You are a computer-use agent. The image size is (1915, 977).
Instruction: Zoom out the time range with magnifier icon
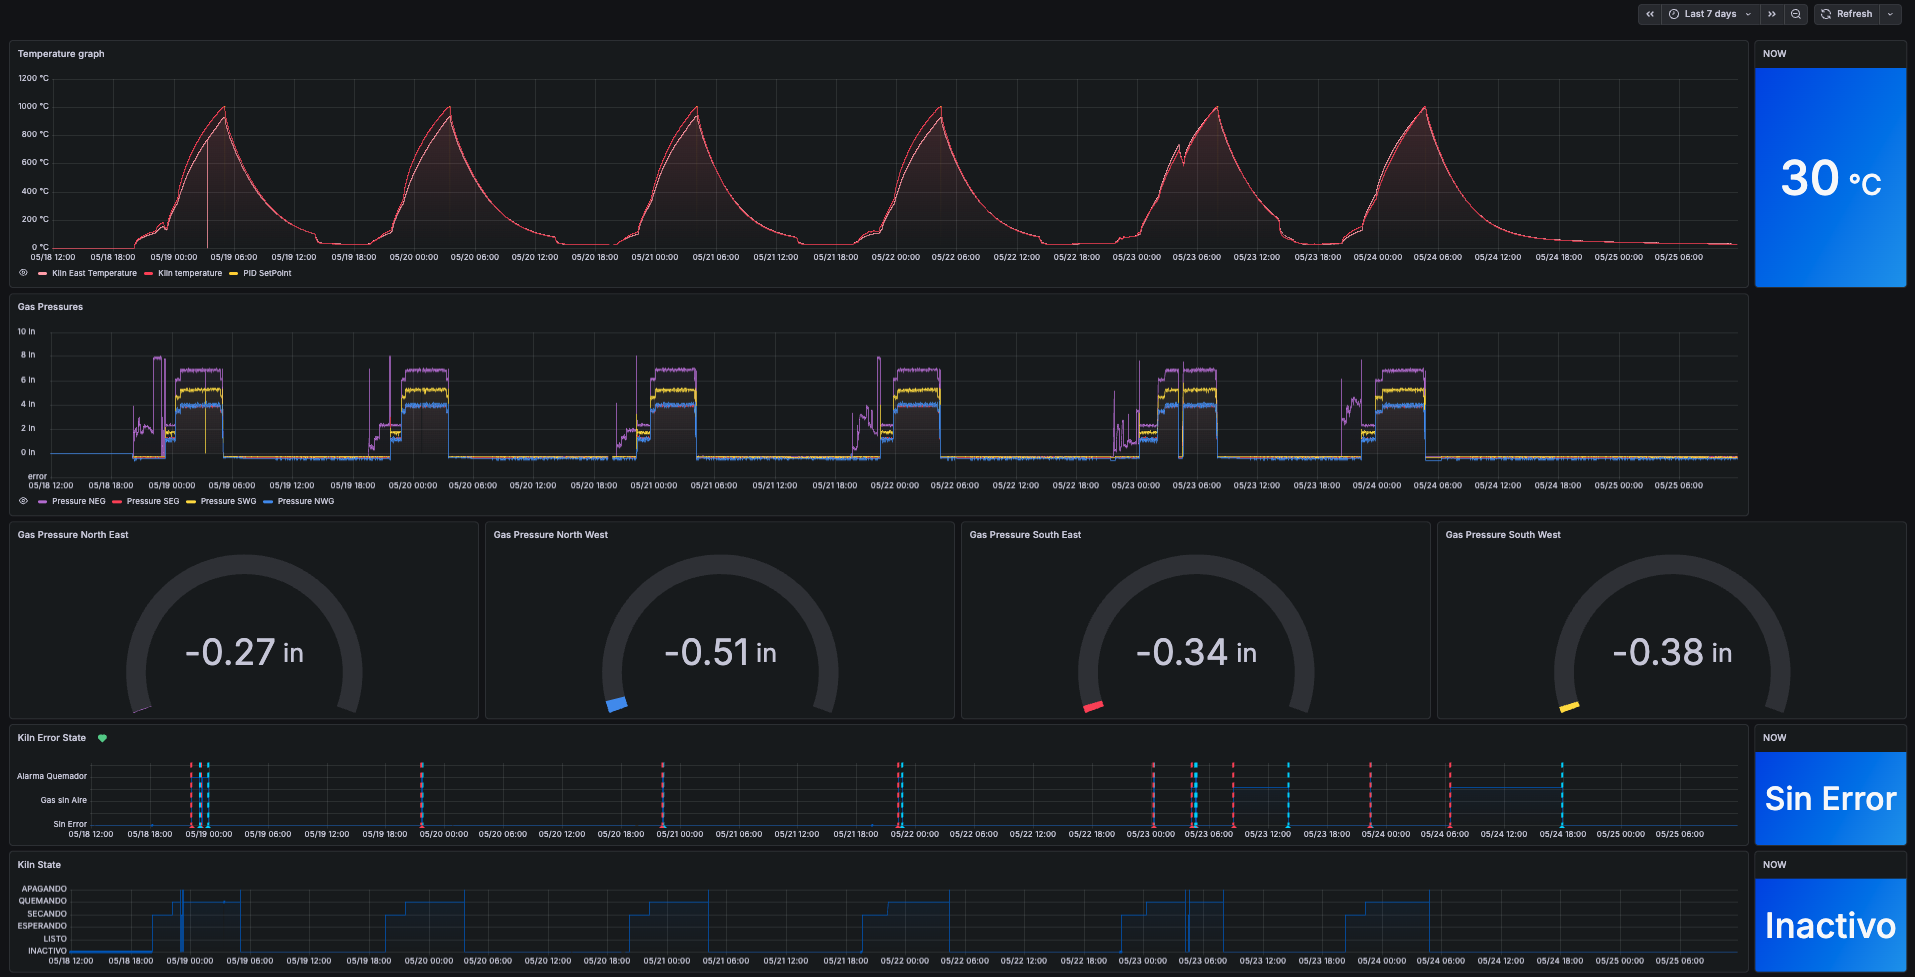pyautogui.click(x=1796, y=14)
